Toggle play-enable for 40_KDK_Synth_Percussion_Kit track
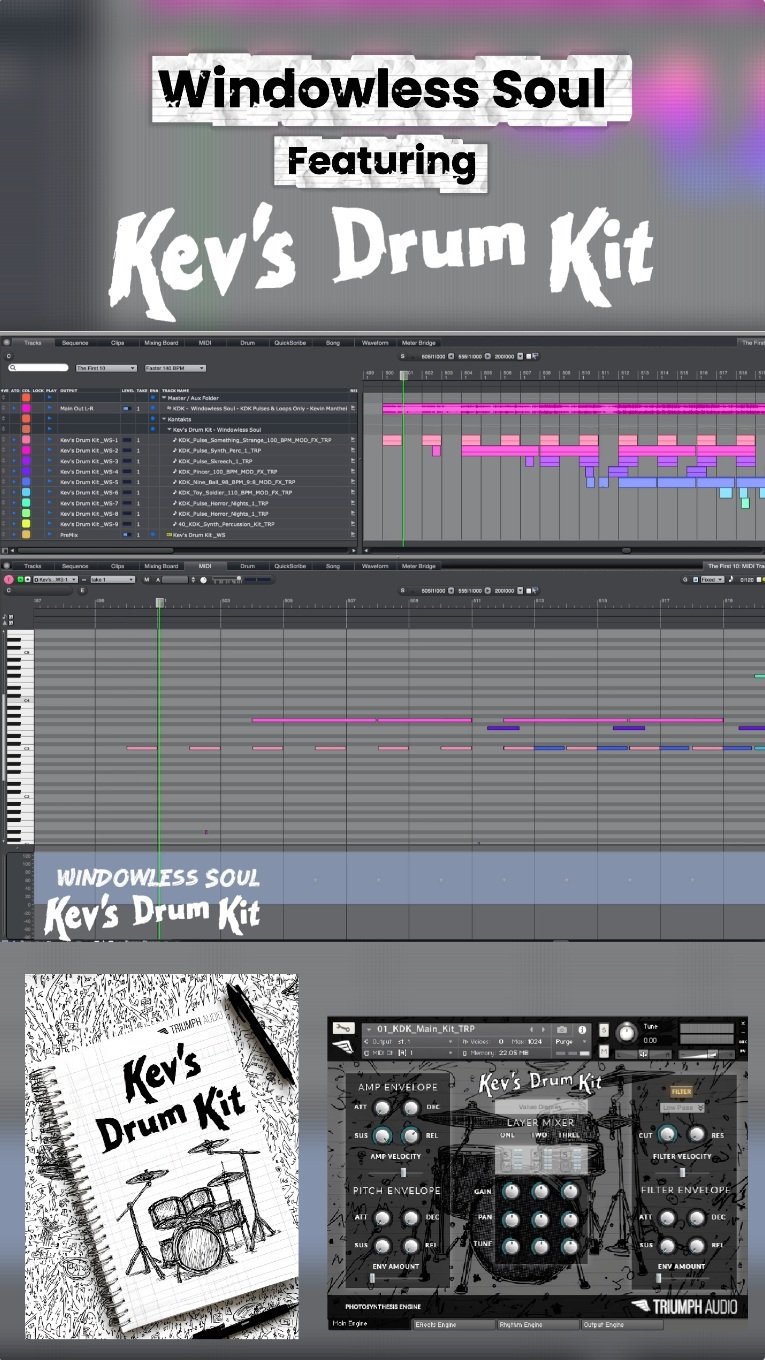 coord(49,524)
